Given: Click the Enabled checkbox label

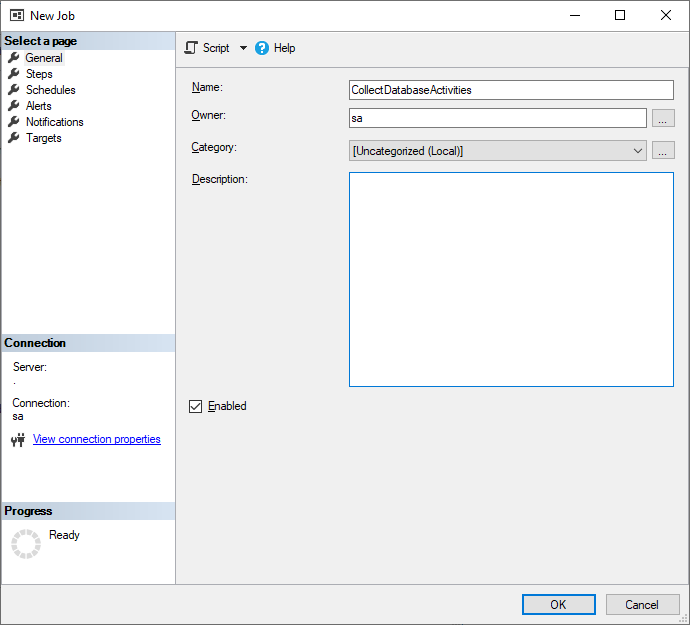Looking at the screenshot, I should [227, 406].
